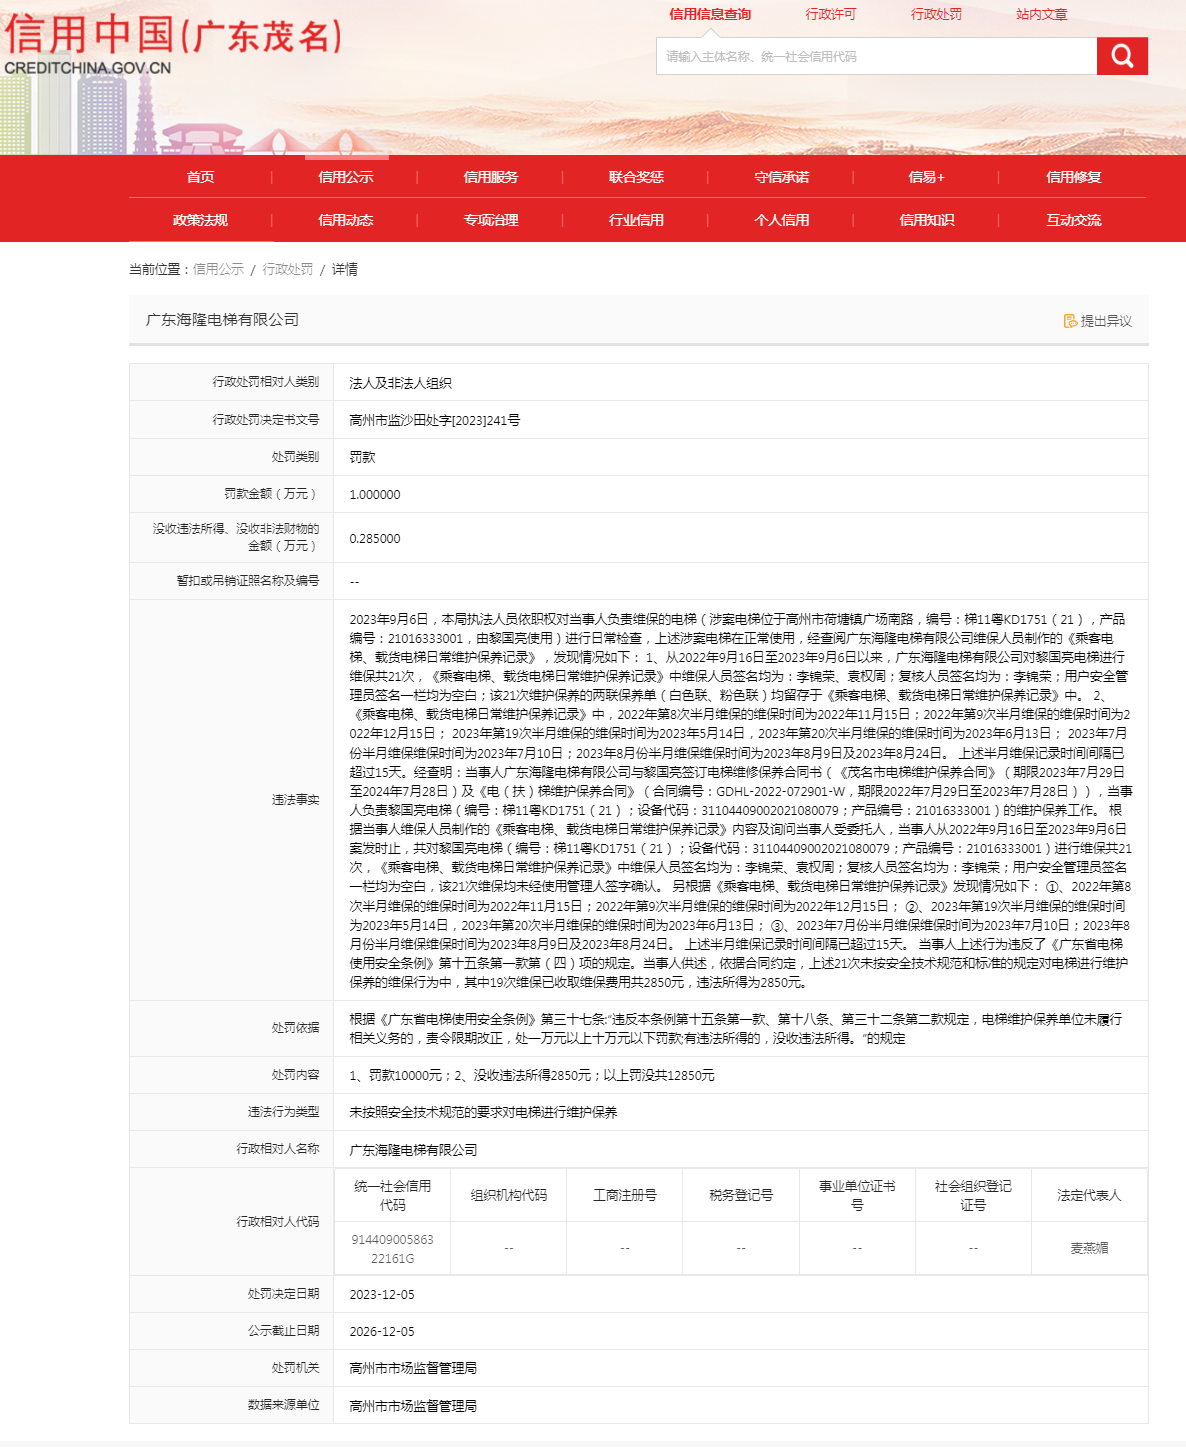
Task: Click the fine amount 1.000000
Action: tap(375, 494)
